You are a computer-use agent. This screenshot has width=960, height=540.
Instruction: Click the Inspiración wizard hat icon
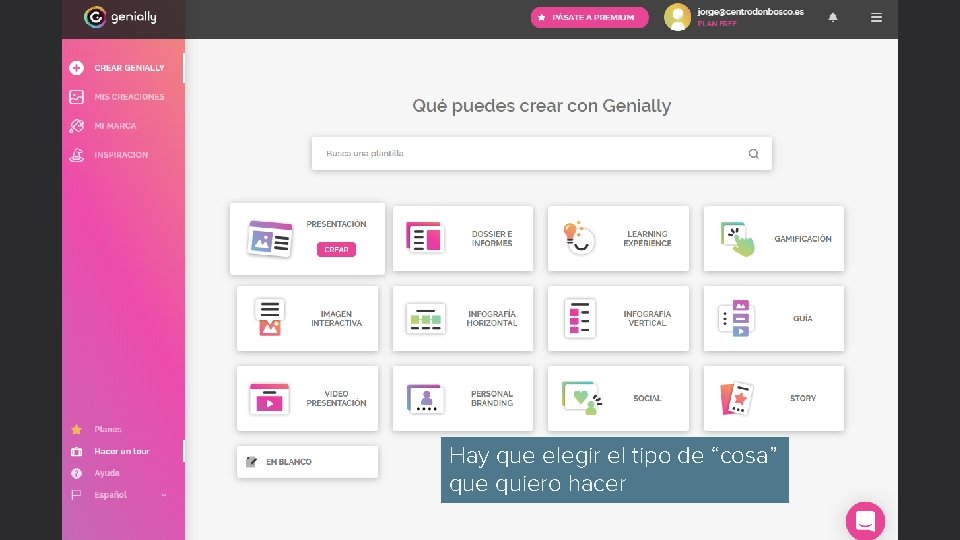pyautogui.click(x=77, y=155)
